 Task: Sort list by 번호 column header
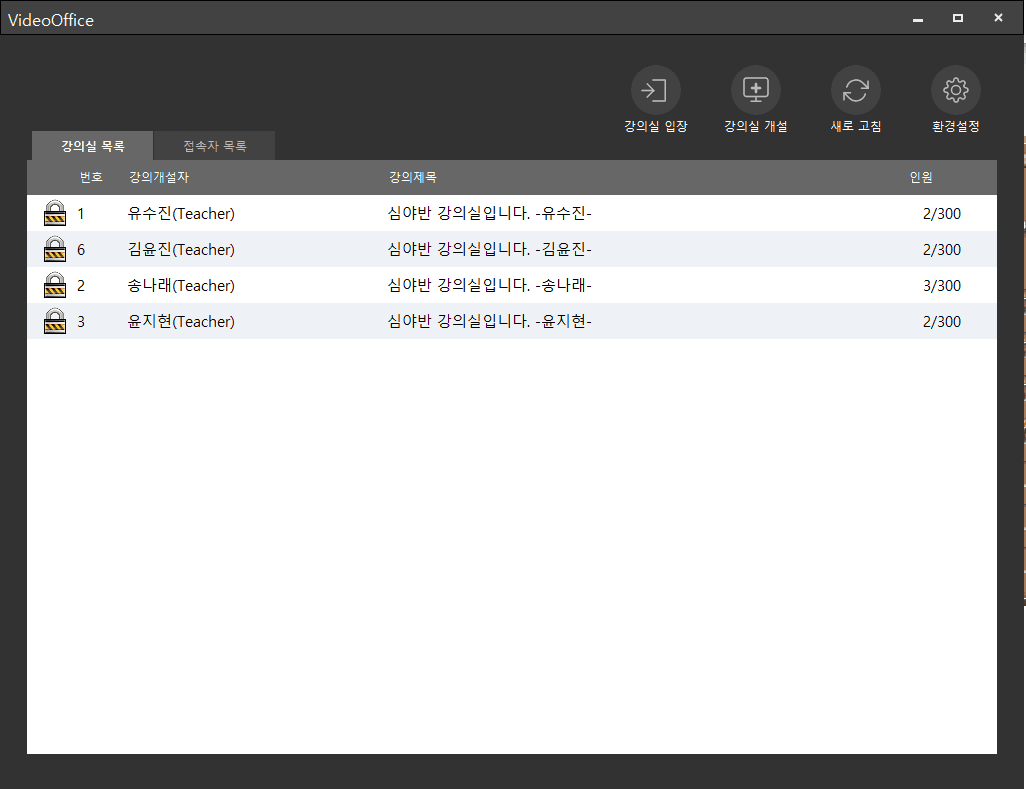[91, 177]
